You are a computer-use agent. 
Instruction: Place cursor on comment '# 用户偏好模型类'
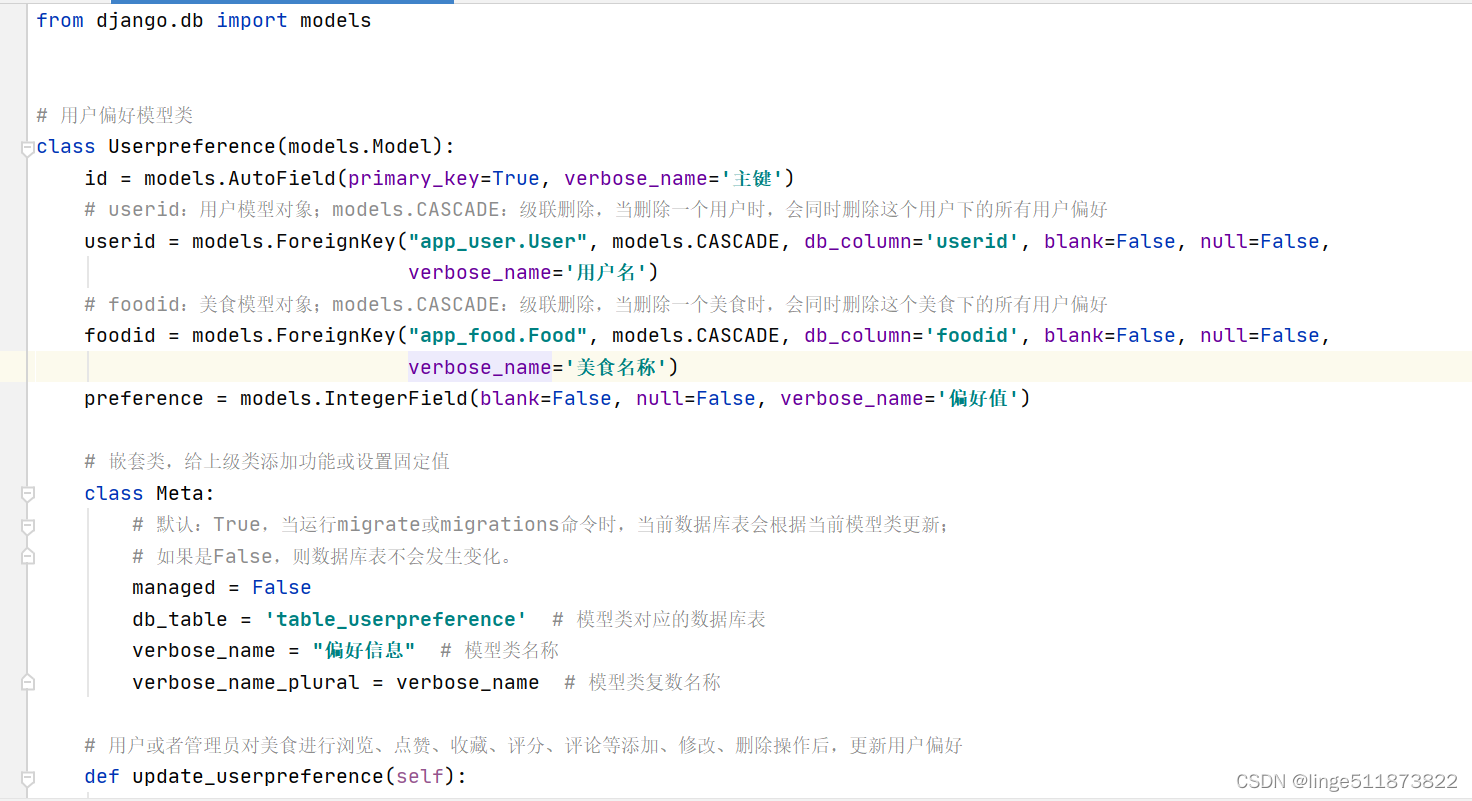pyautogui.click(x=115, y=115)
